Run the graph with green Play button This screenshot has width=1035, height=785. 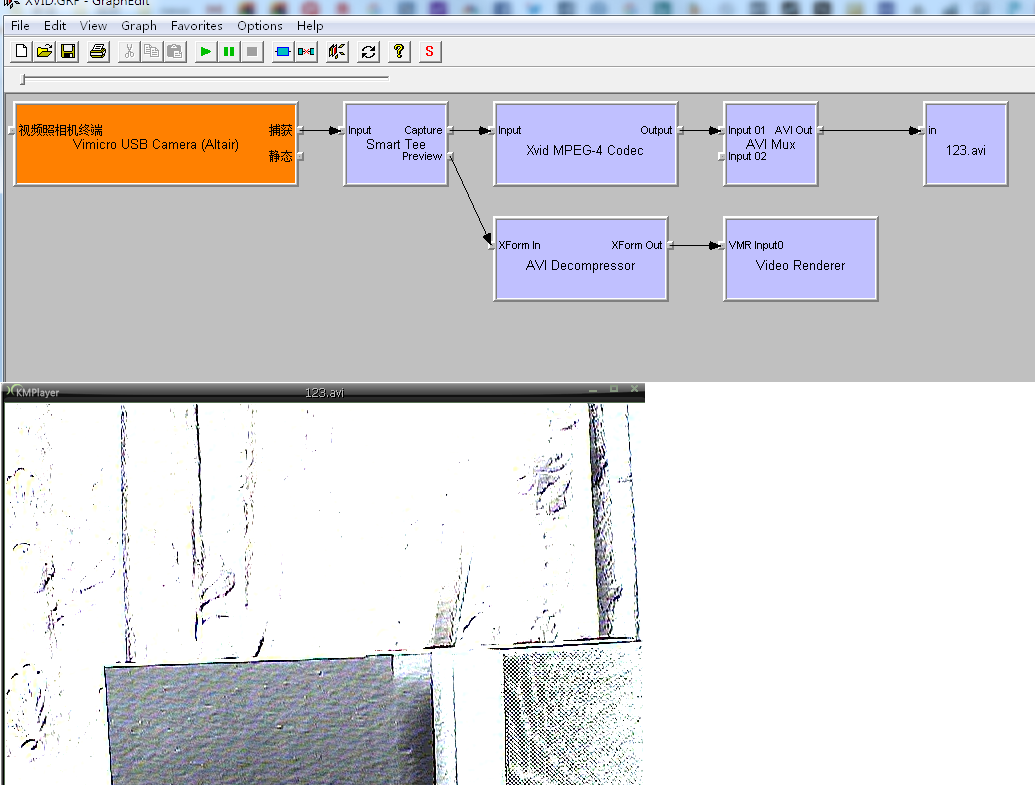coord(206,51)
